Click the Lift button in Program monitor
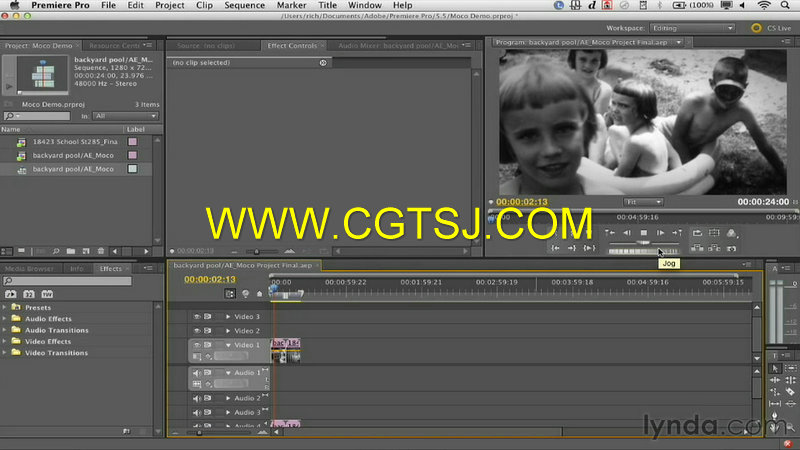This screenshot has width=800, height=450. [697, 248]
